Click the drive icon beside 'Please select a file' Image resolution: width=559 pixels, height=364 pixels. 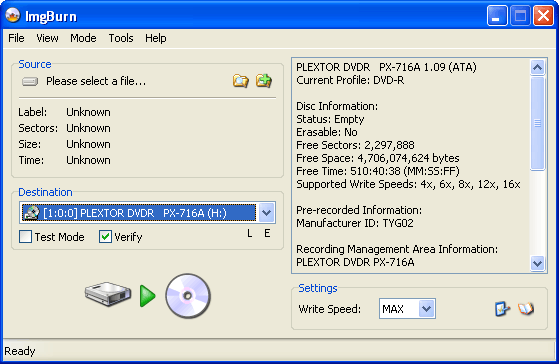30,82
